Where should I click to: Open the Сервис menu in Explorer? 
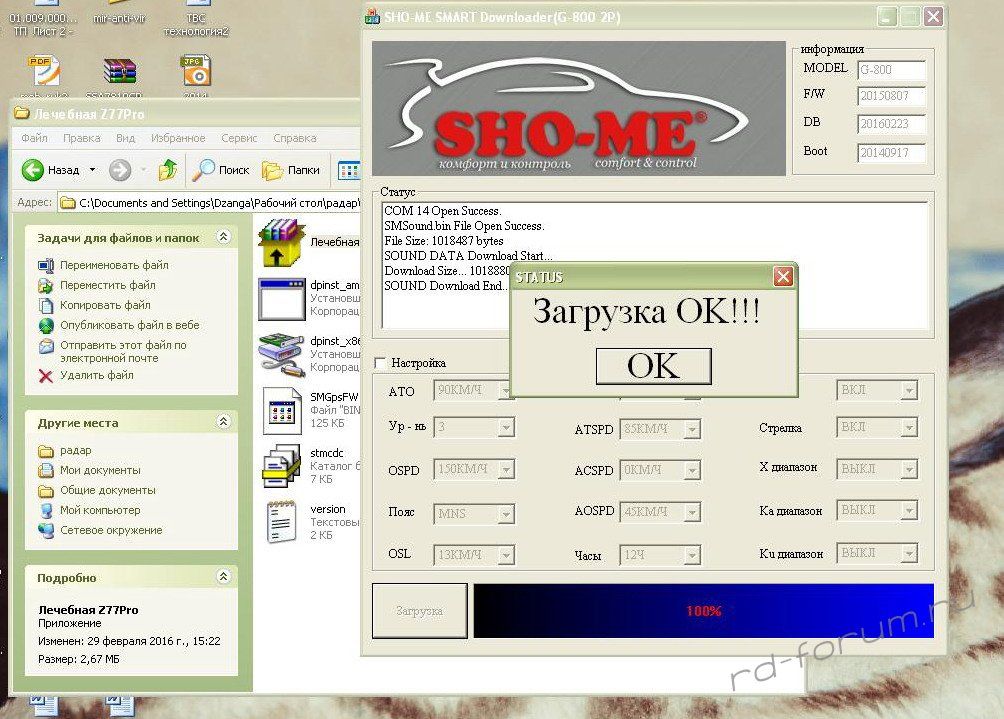(239, 138)
